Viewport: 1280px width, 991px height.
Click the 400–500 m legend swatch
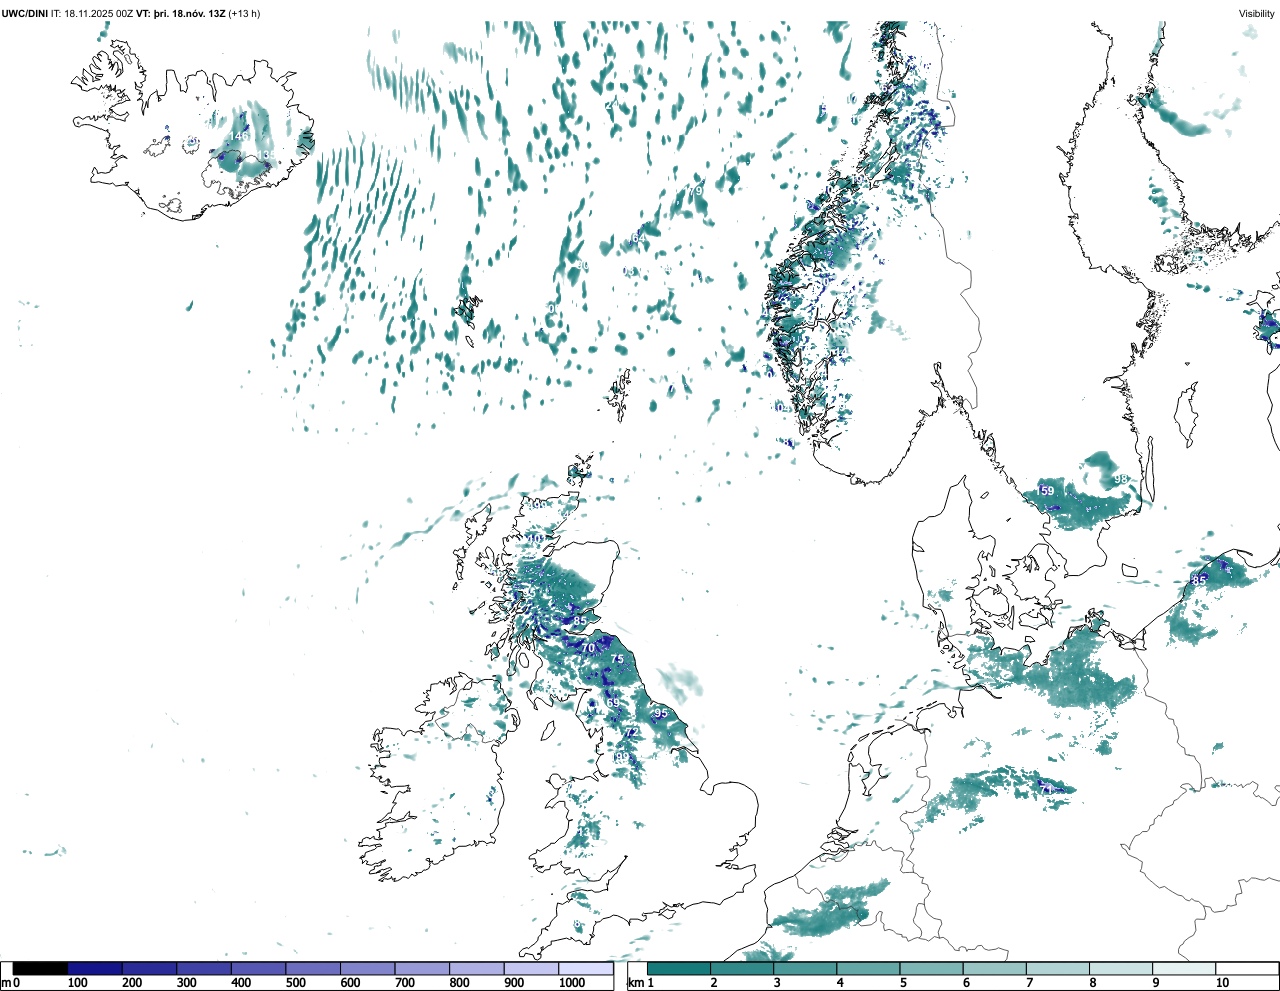[258, 968]
